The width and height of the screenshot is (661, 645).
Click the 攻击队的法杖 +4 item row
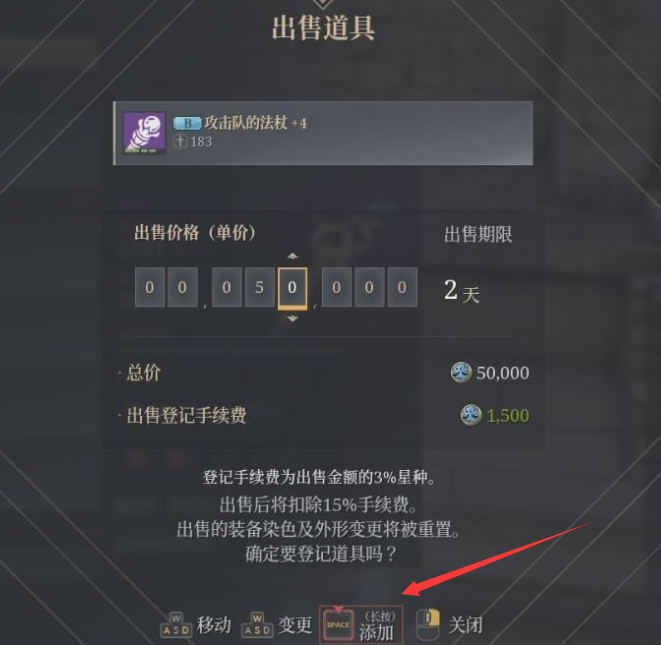[323, 133]
